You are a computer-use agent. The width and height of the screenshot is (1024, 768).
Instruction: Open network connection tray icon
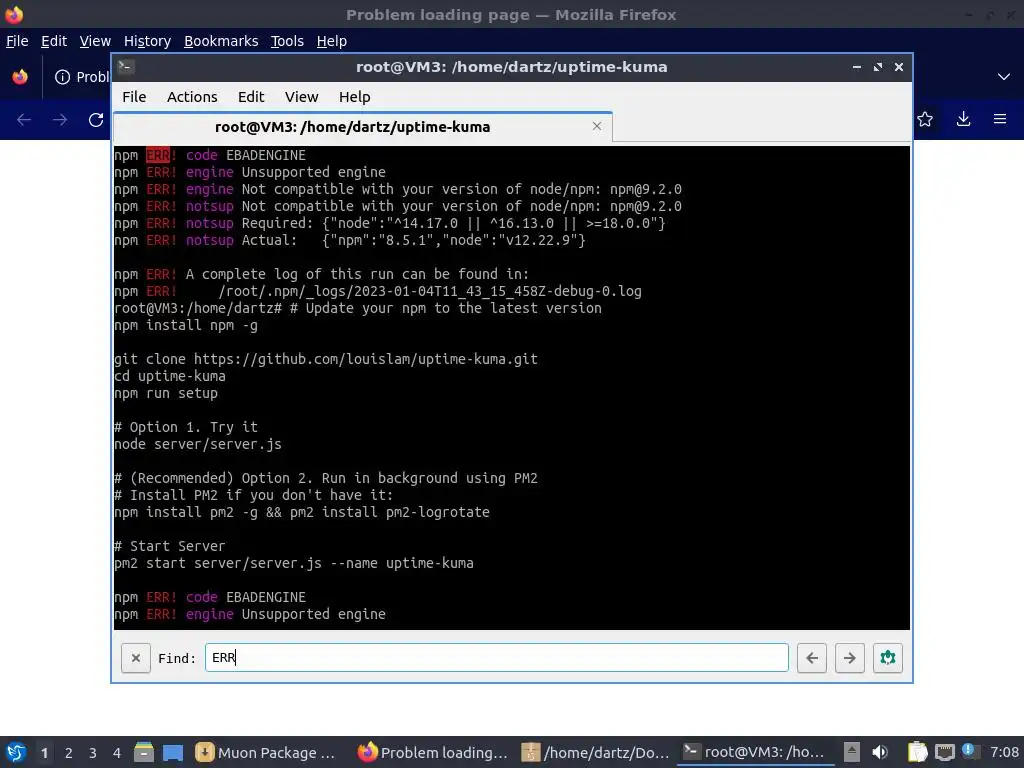944,752
